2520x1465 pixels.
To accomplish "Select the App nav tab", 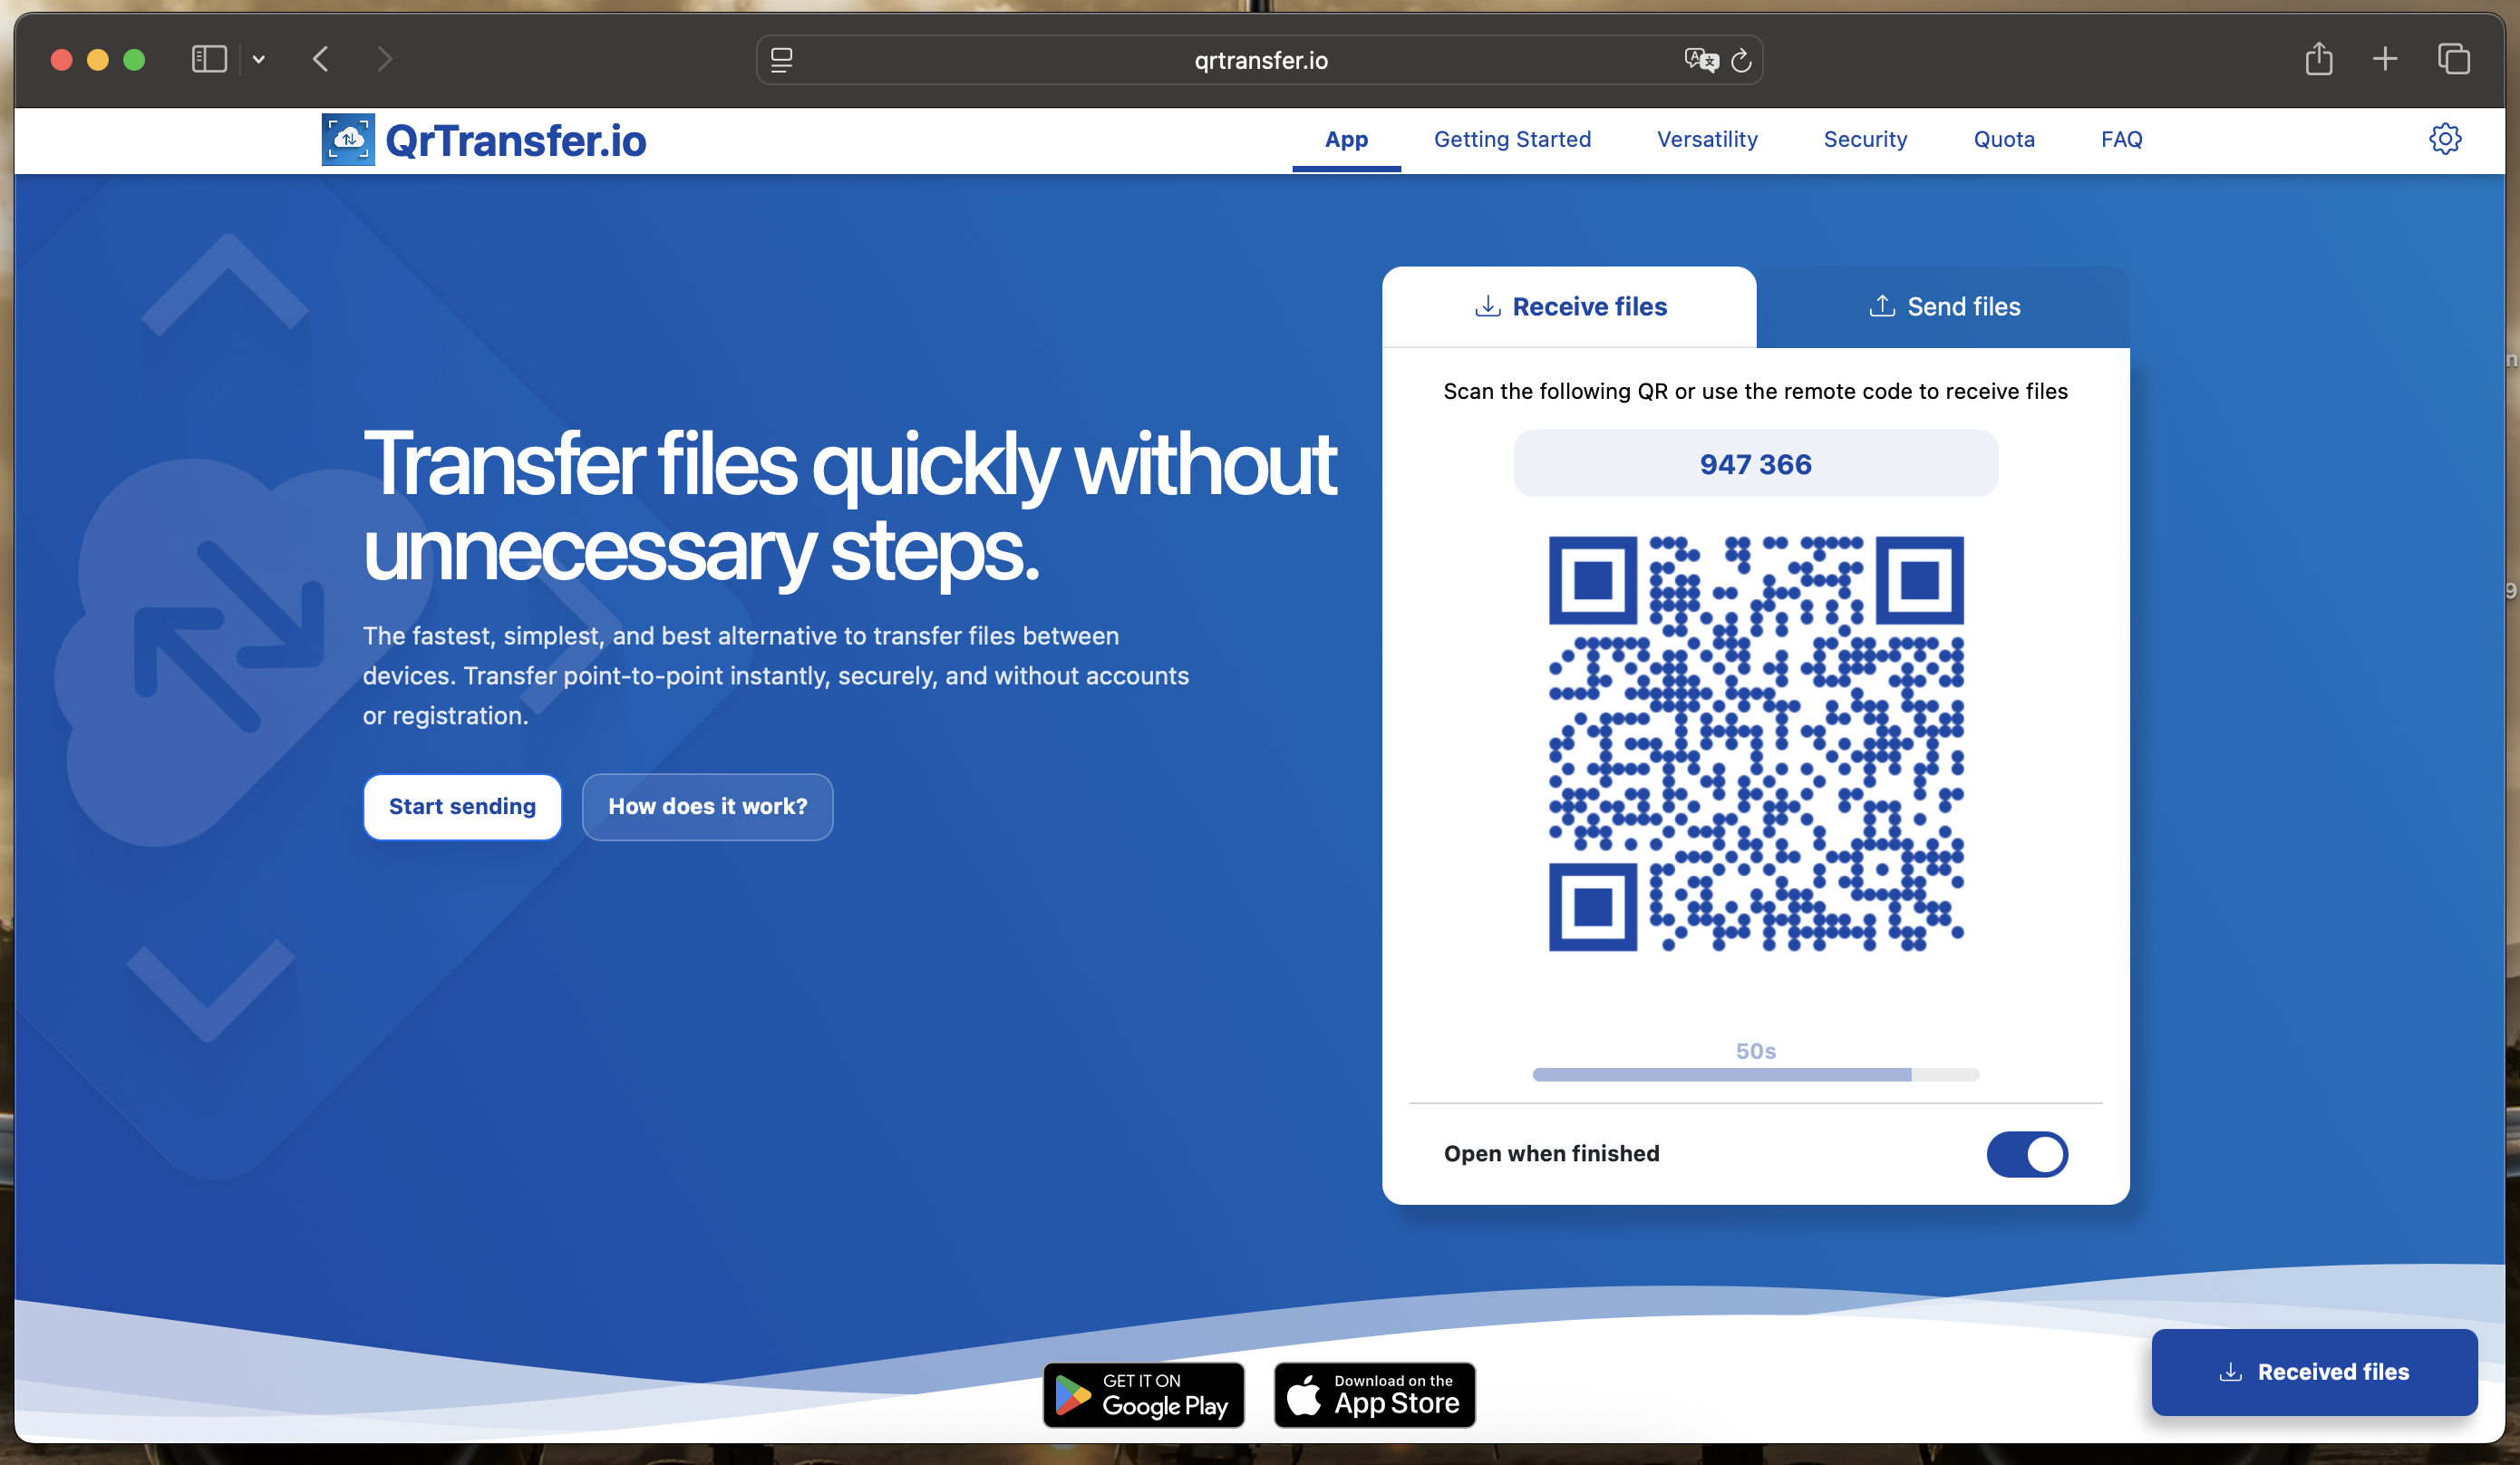I will pyautogui.click(x=1346, y=140).
